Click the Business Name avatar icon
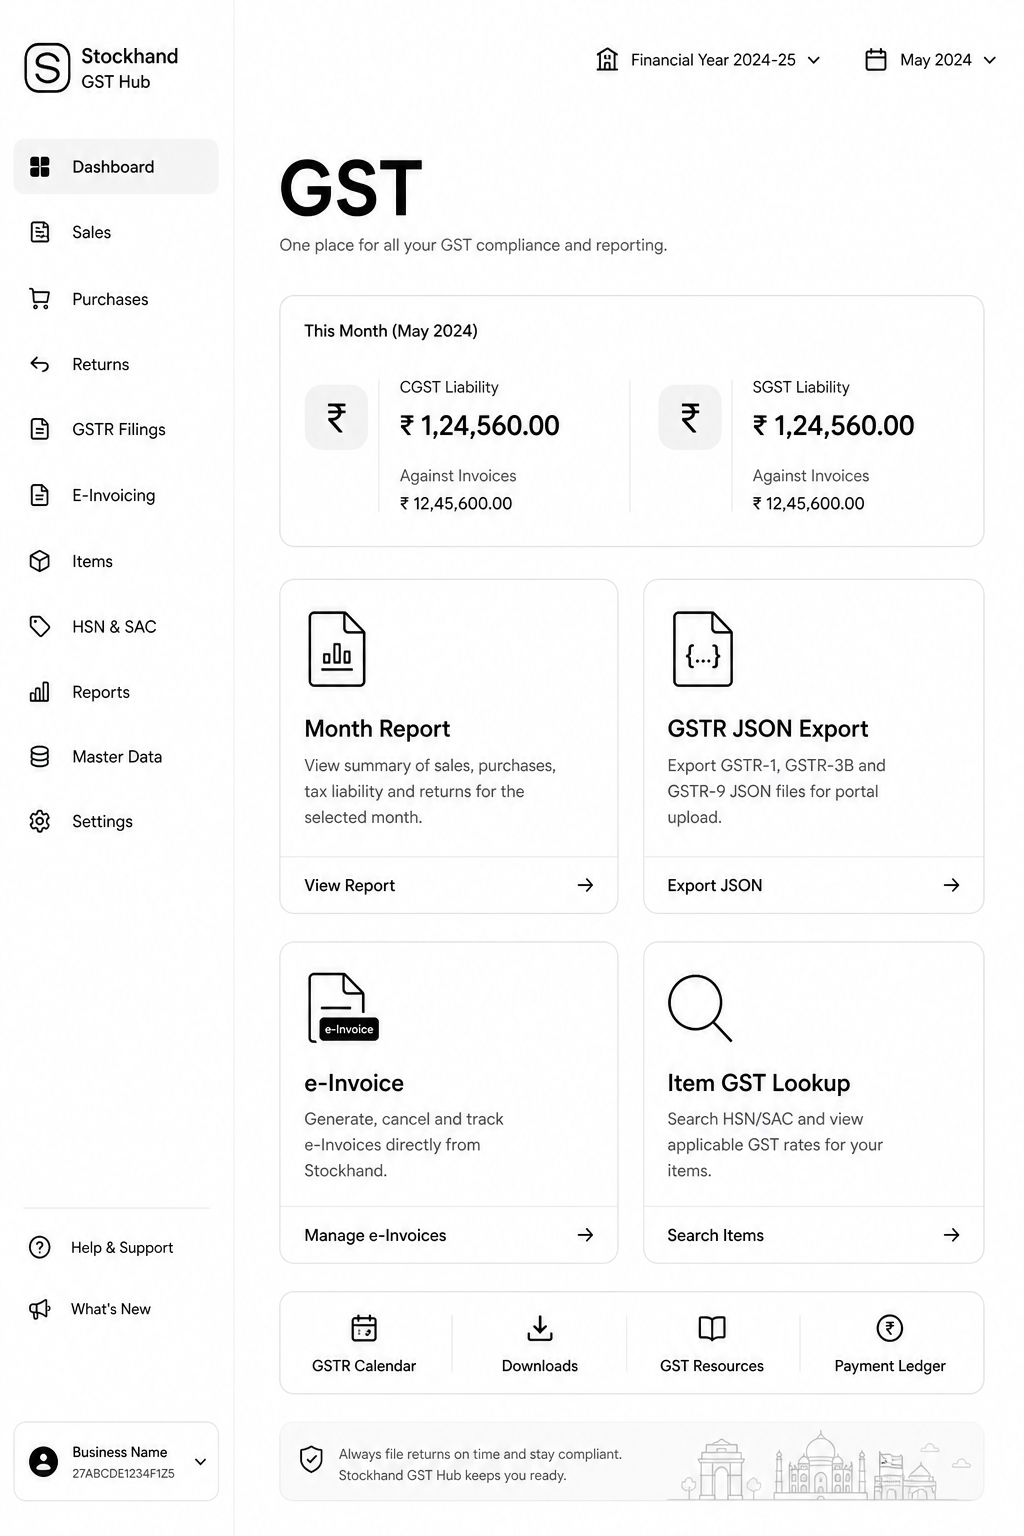 coord(44,1461)
